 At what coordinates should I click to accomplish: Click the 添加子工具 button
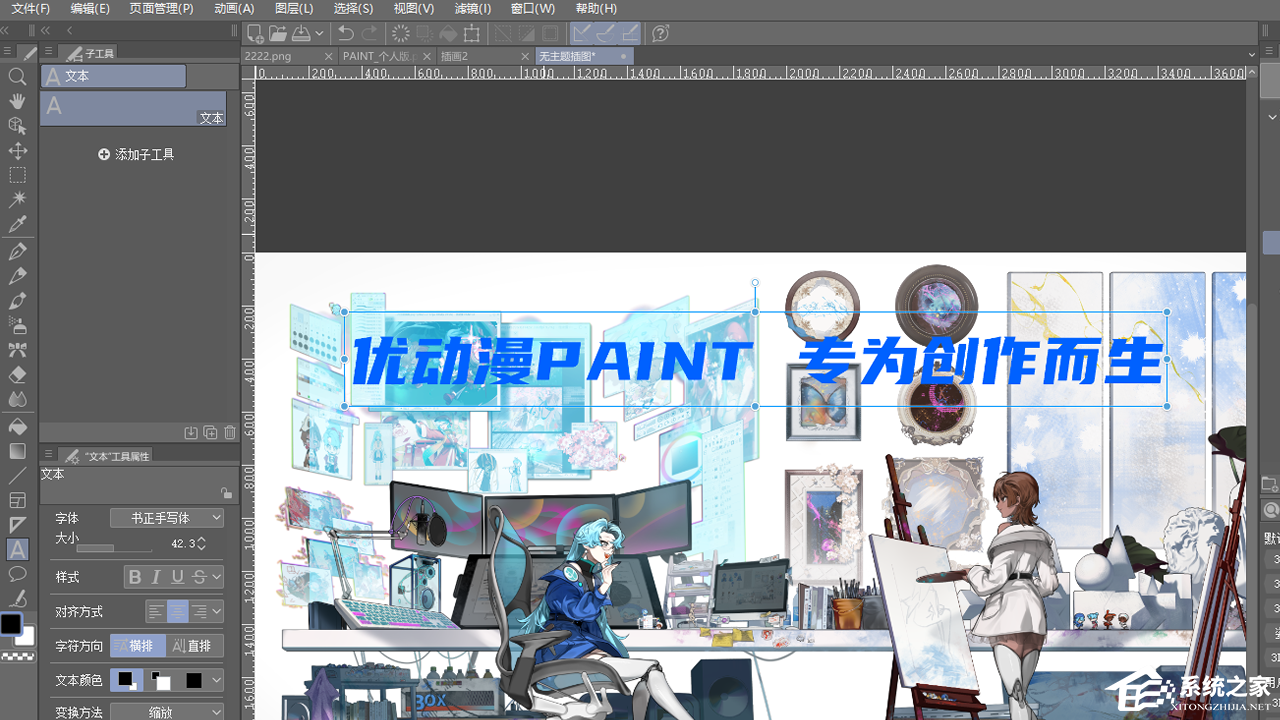click(135, 153)
